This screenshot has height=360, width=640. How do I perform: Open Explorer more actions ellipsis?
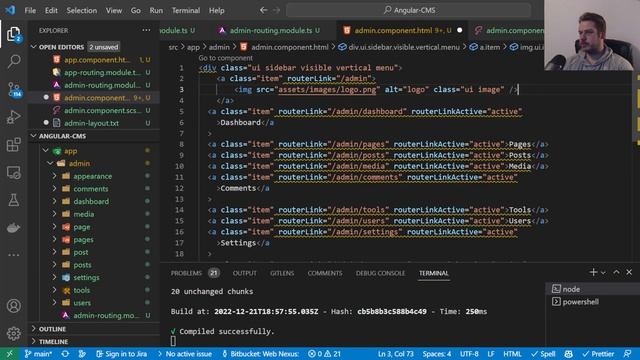(x=146, y=30)
